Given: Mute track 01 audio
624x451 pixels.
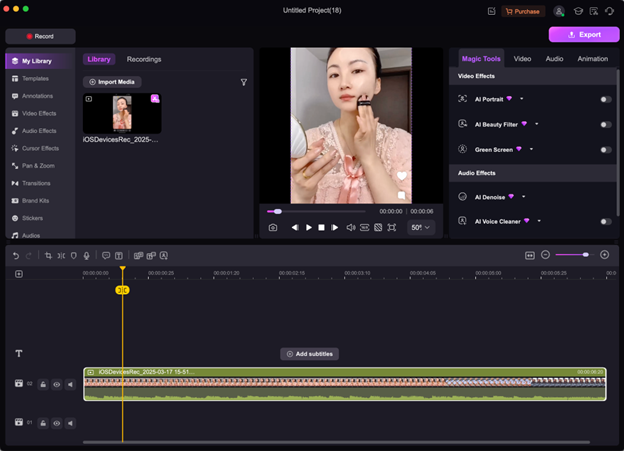Looking at the screenshot, I should coord(70,423).
